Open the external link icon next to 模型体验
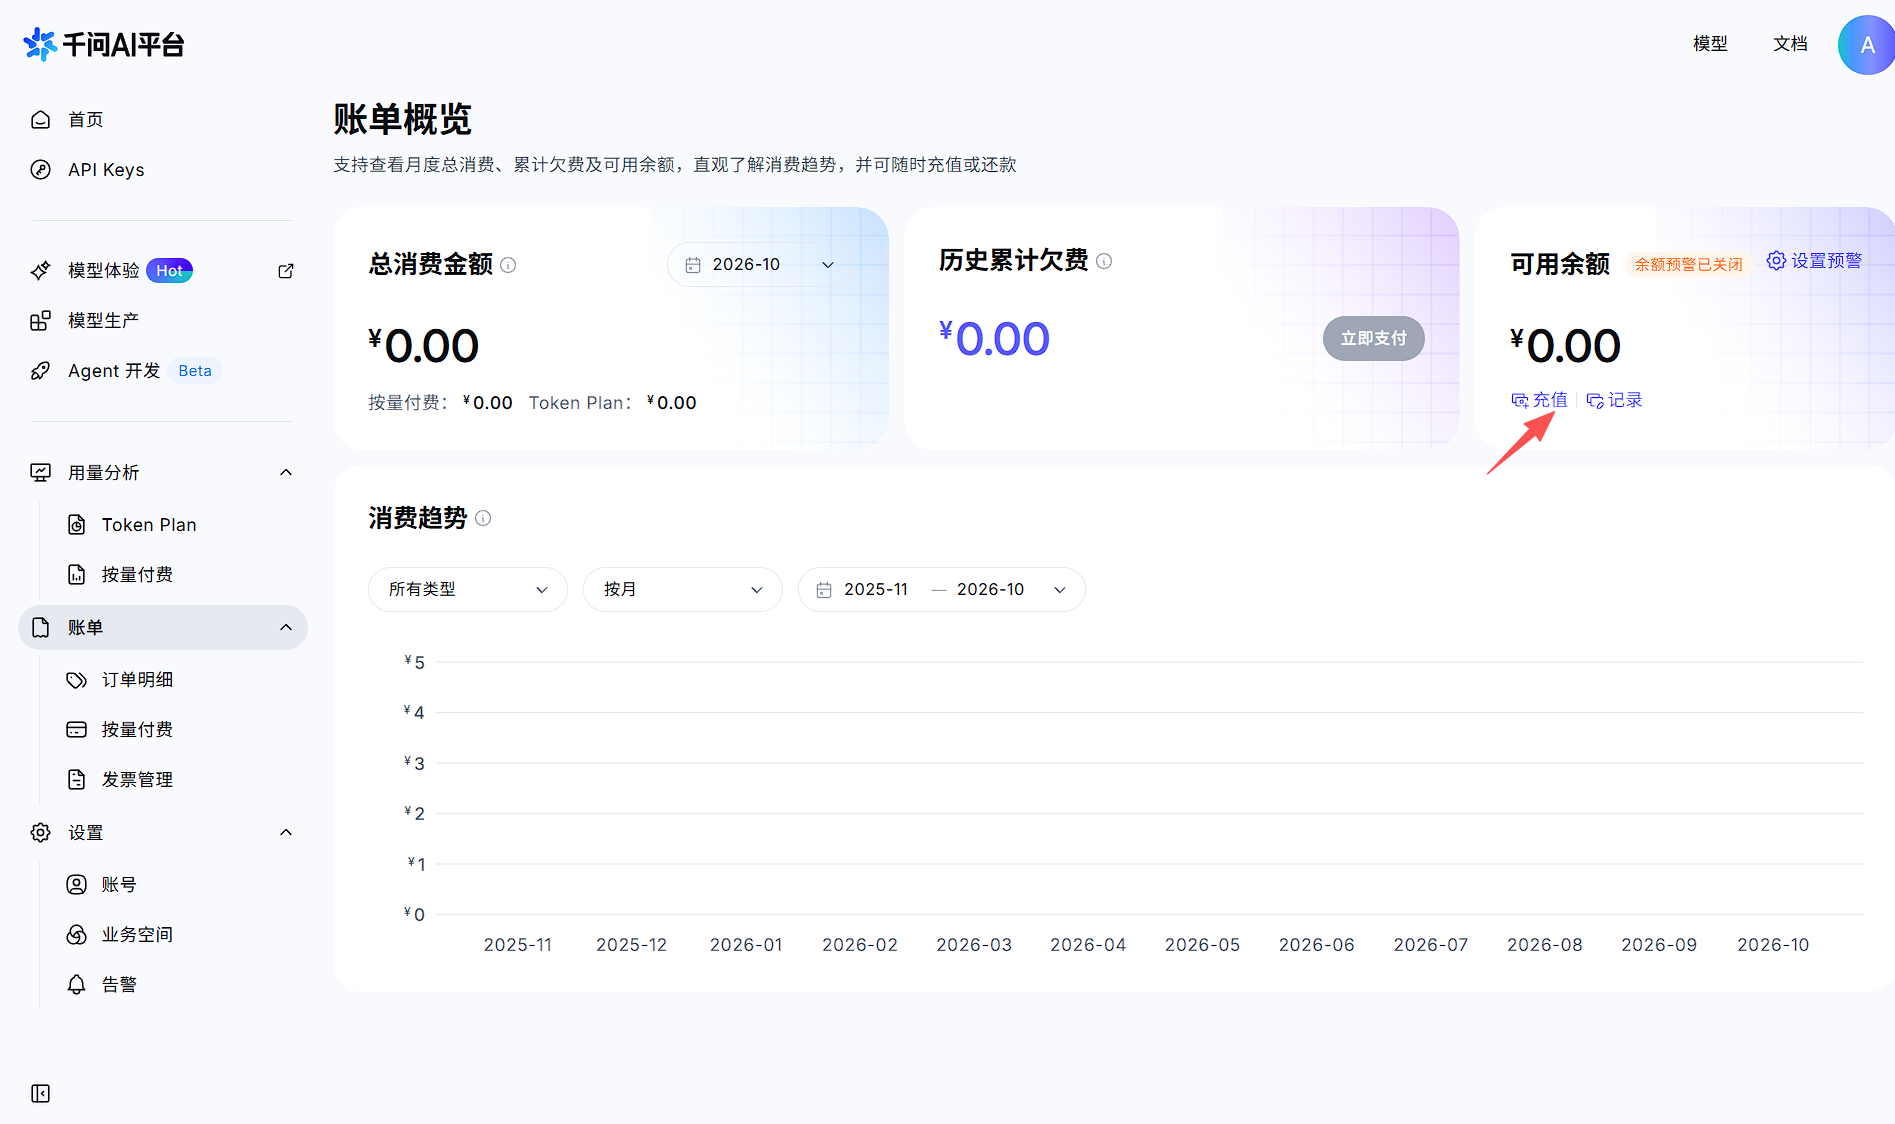Viewport: 1895px width, 1124px height. click(286, 271)
